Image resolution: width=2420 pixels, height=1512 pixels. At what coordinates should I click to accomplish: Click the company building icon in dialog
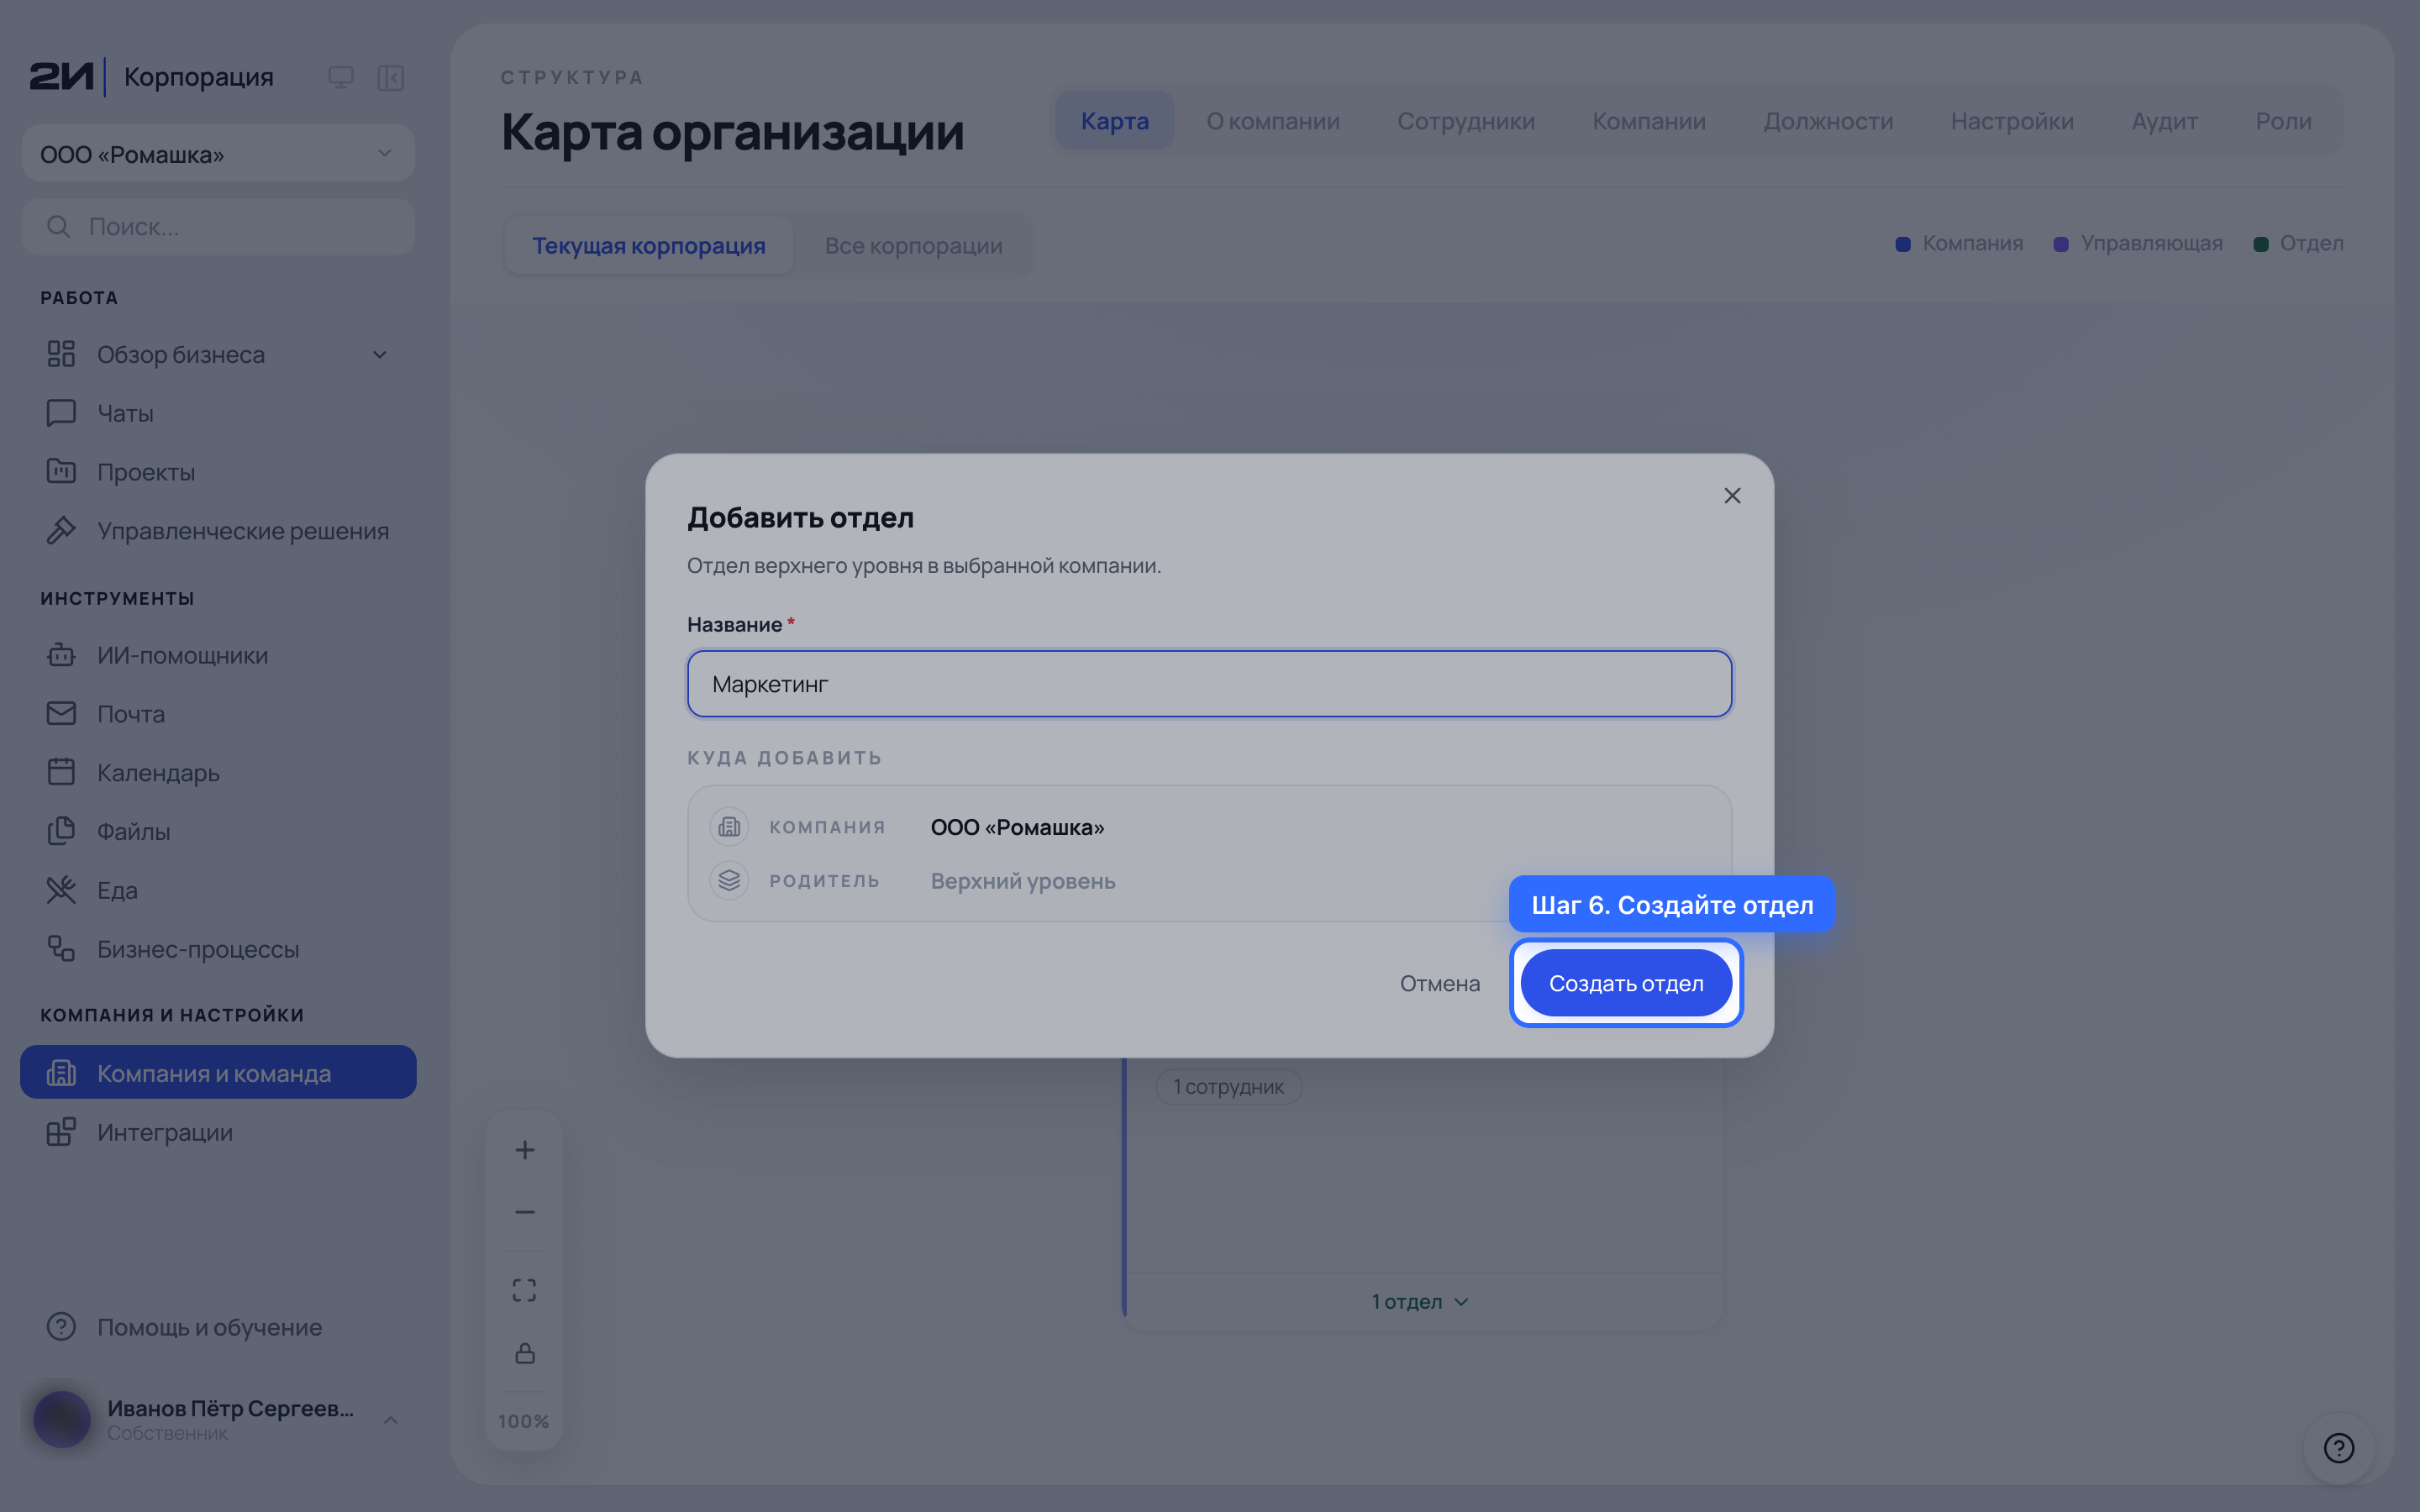729,827
